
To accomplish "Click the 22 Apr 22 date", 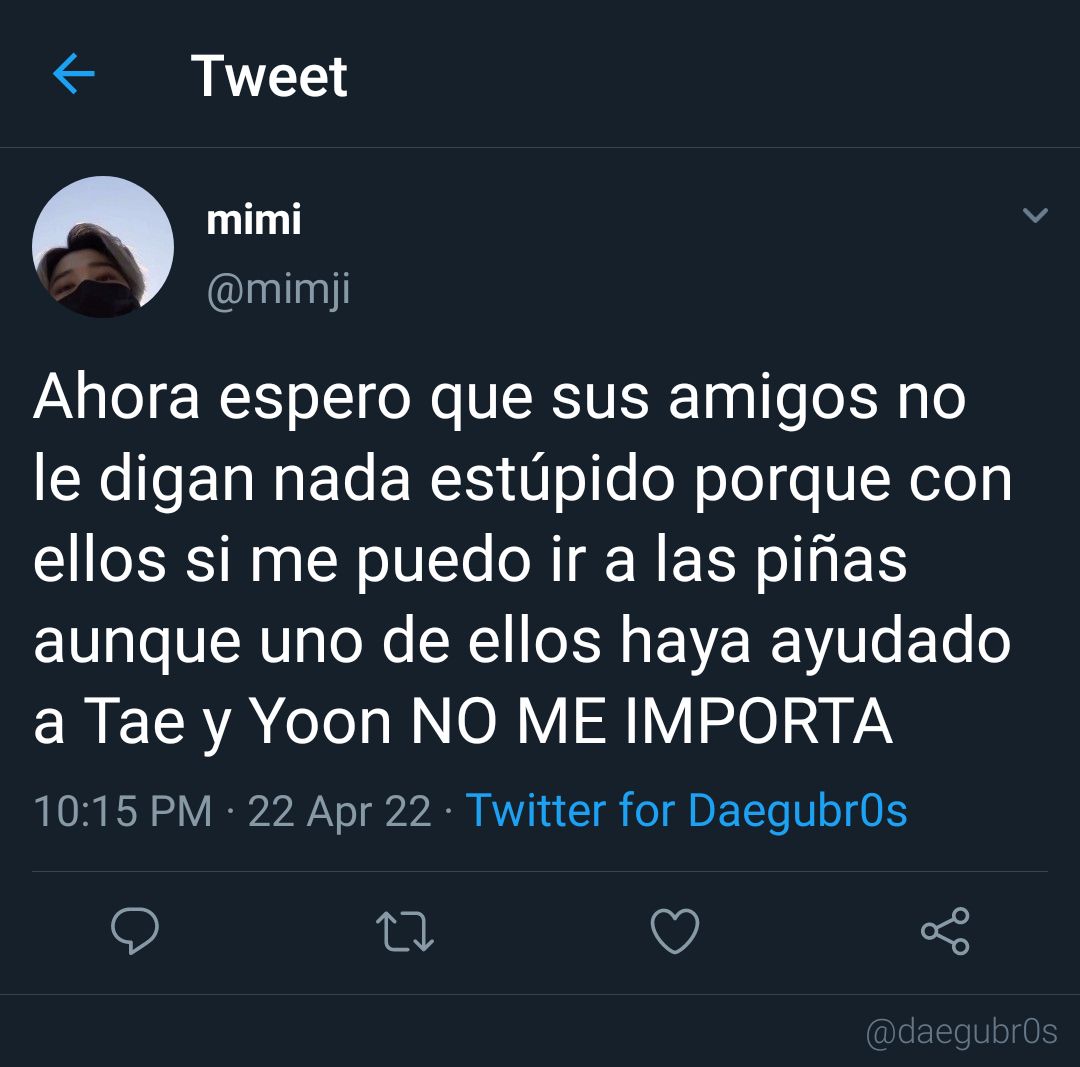I will 339,811.
